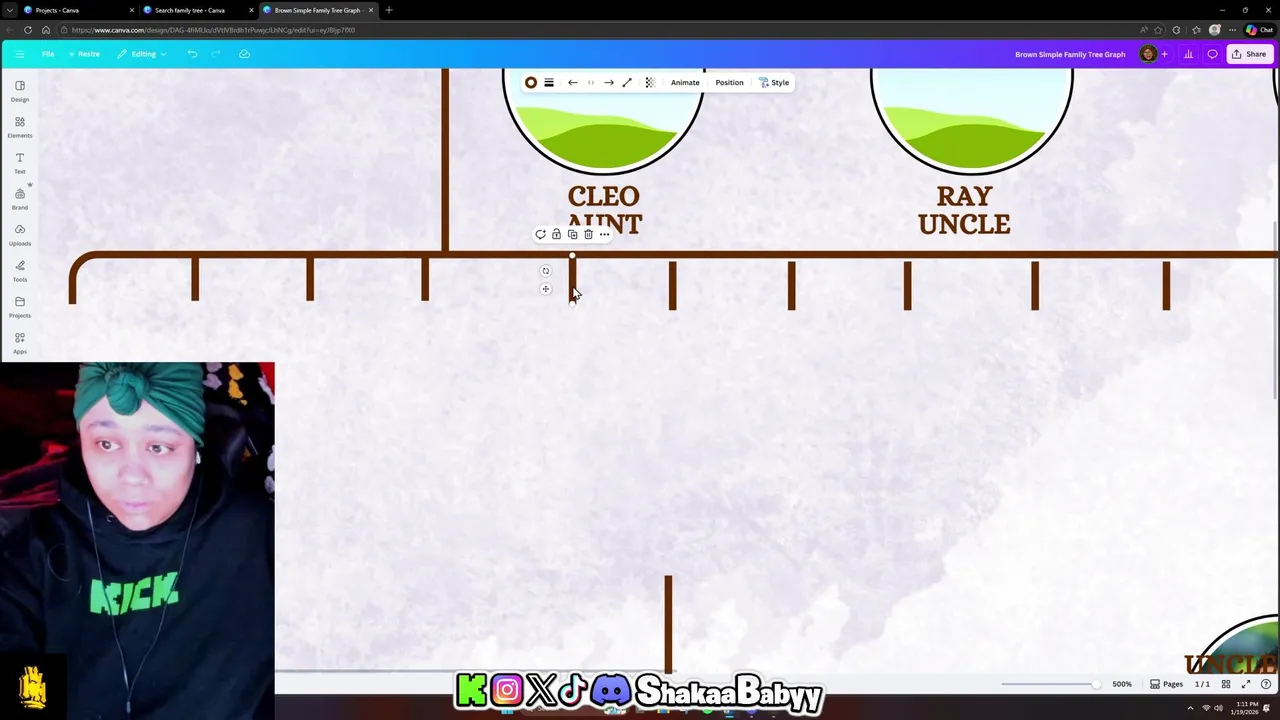Set line end arrow option
Image resolution: width=1280 pixels, height=720 pixels.
(x=608, y=83)
